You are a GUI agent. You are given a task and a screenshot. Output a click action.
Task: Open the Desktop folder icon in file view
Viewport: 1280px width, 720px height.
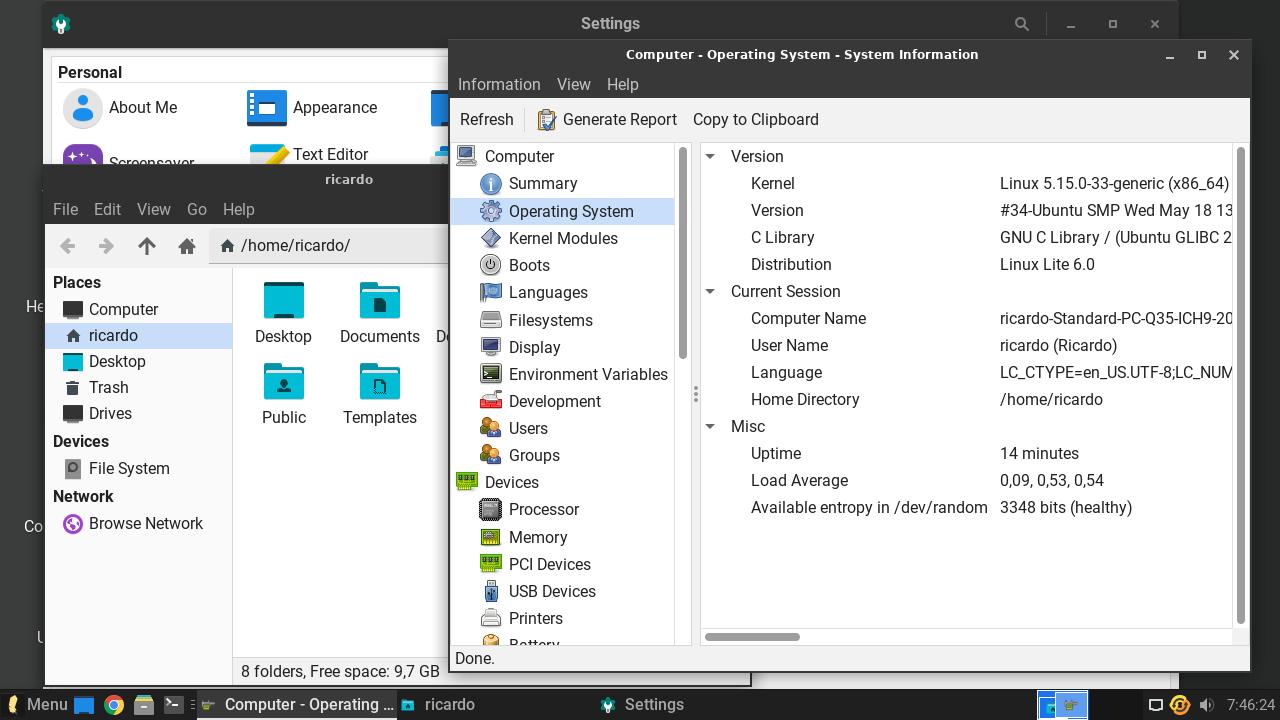tap(284, 300)
